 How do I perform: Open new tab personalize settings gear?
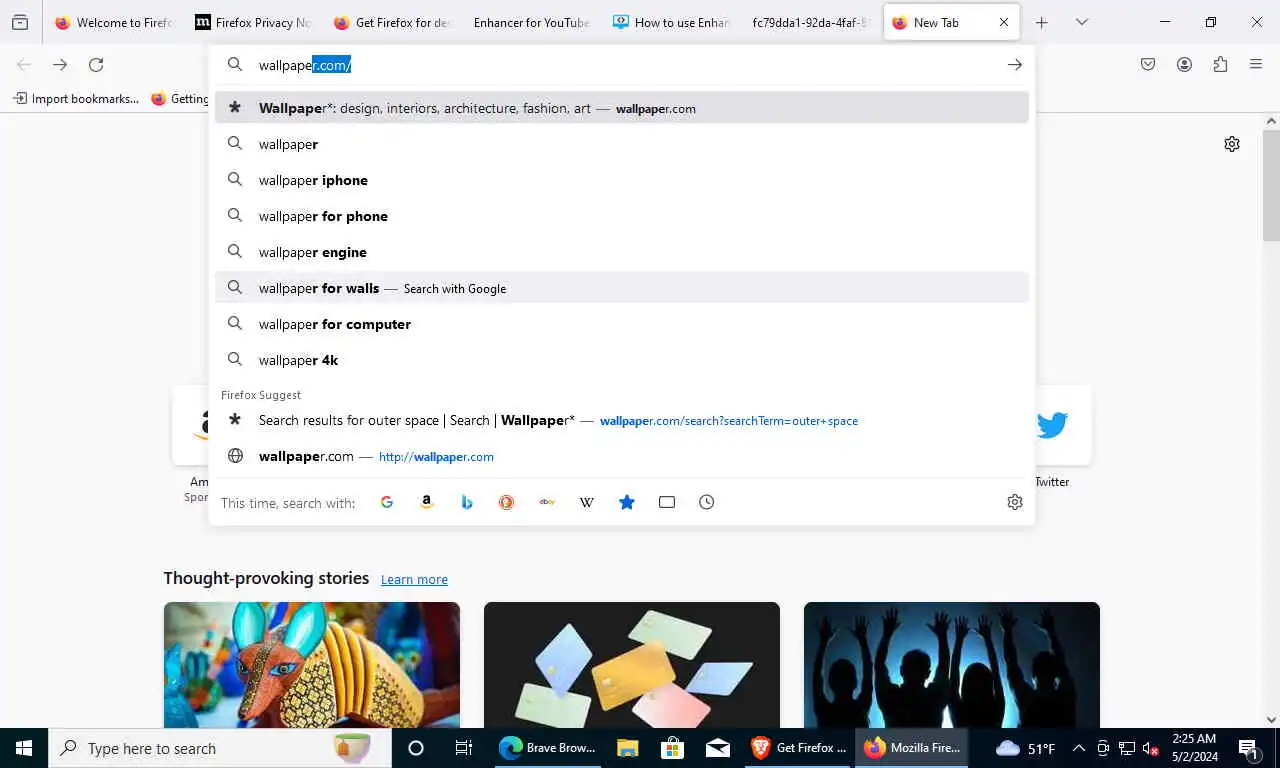1232,144
